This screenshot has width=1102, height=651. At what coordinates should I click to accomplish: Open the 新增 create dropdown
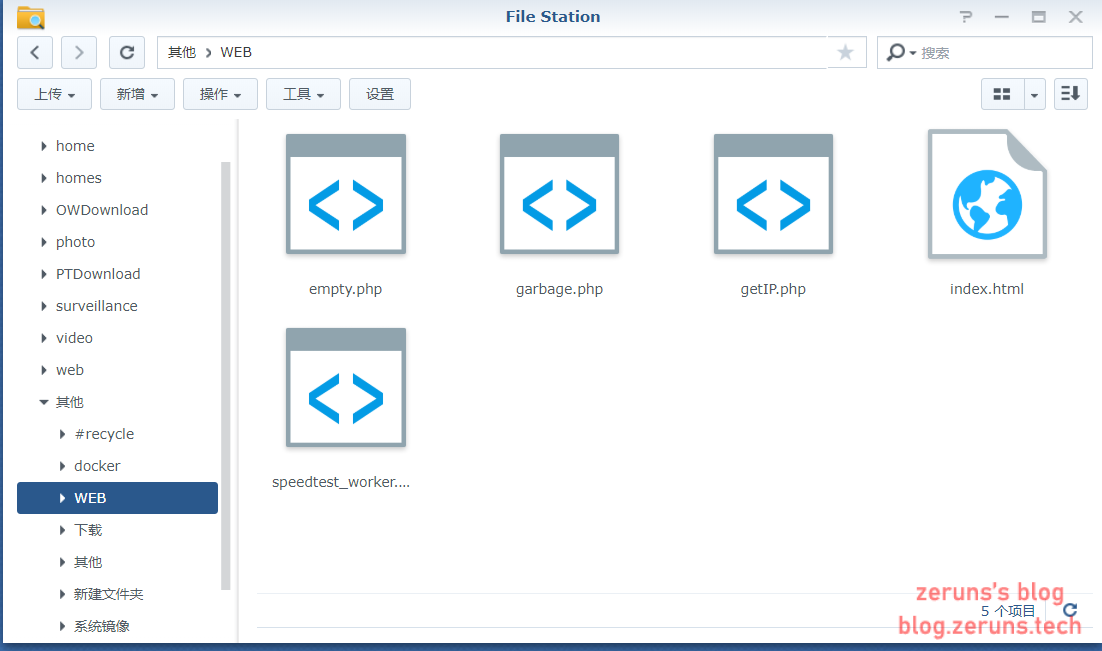tap(137, 94)
